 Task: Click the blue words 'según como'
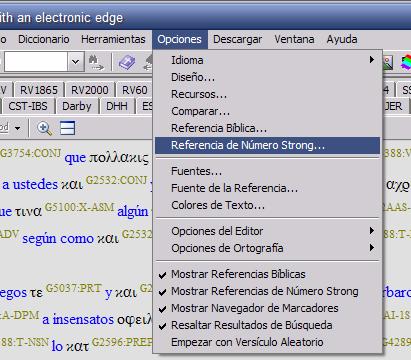[58, 239]
